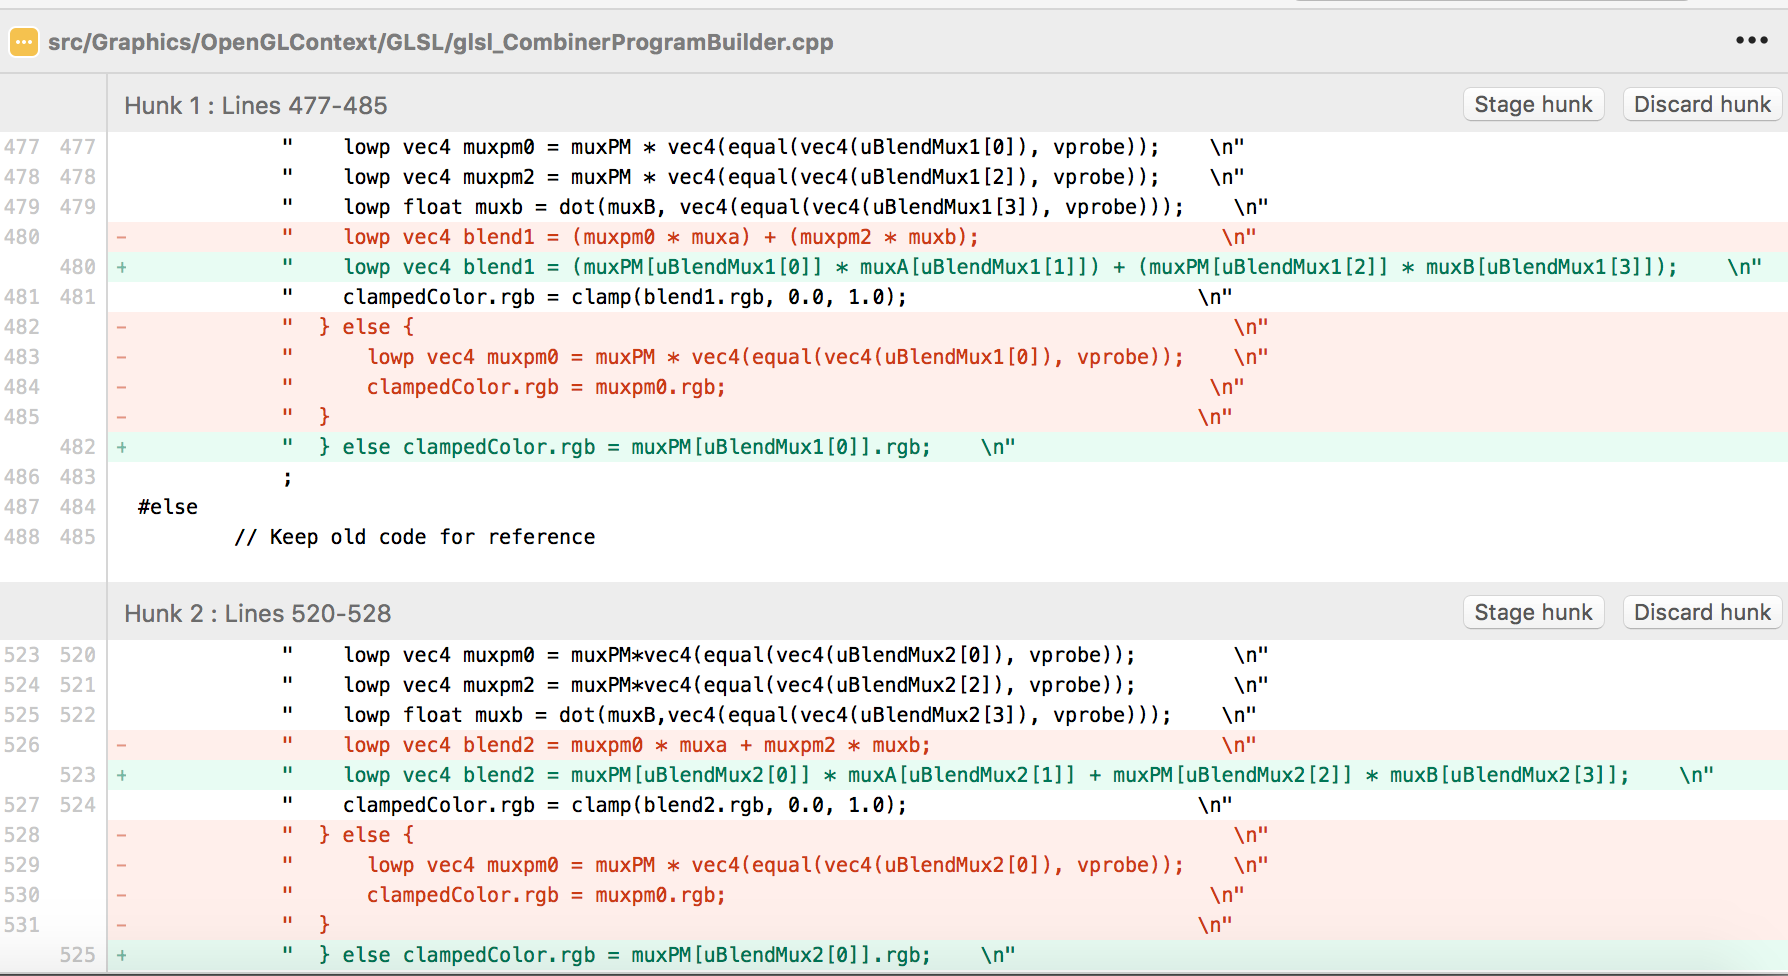Open the three-dot file options menu
1788x976 pixels.
coord(1751,40)
